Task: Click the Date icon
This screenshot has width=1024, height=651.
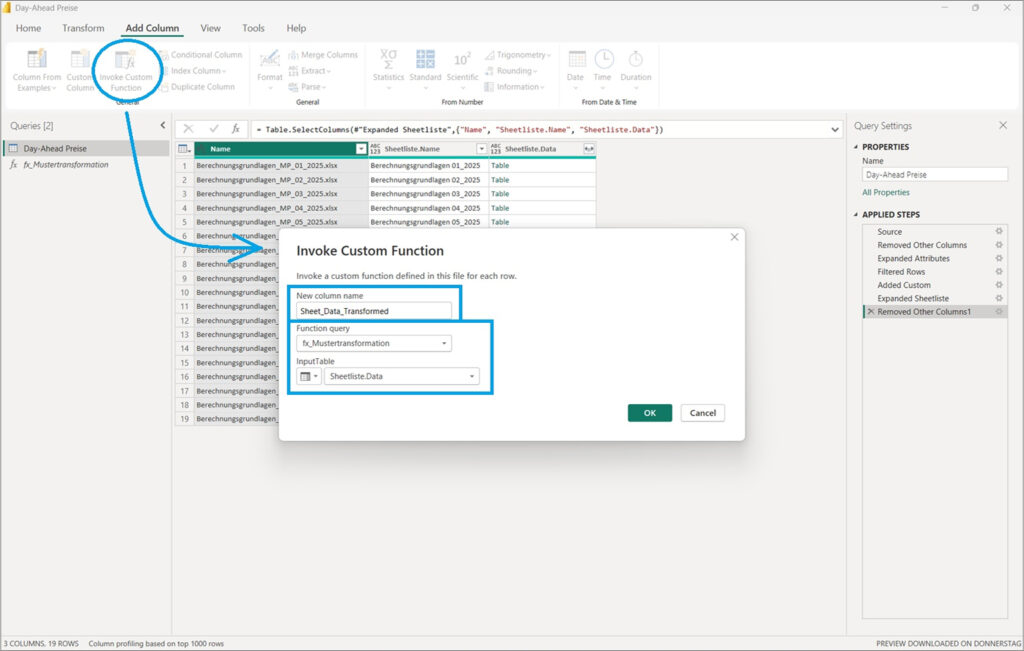Action: point(577,59)
